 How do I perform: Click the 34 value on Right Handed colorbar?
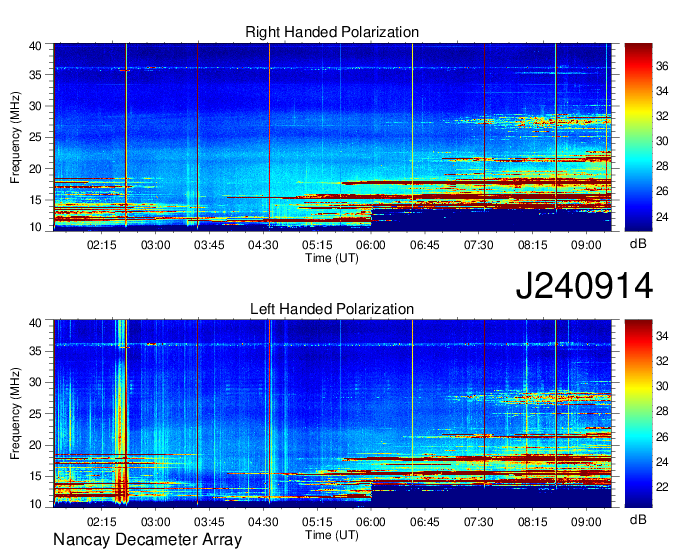(662, 91)
